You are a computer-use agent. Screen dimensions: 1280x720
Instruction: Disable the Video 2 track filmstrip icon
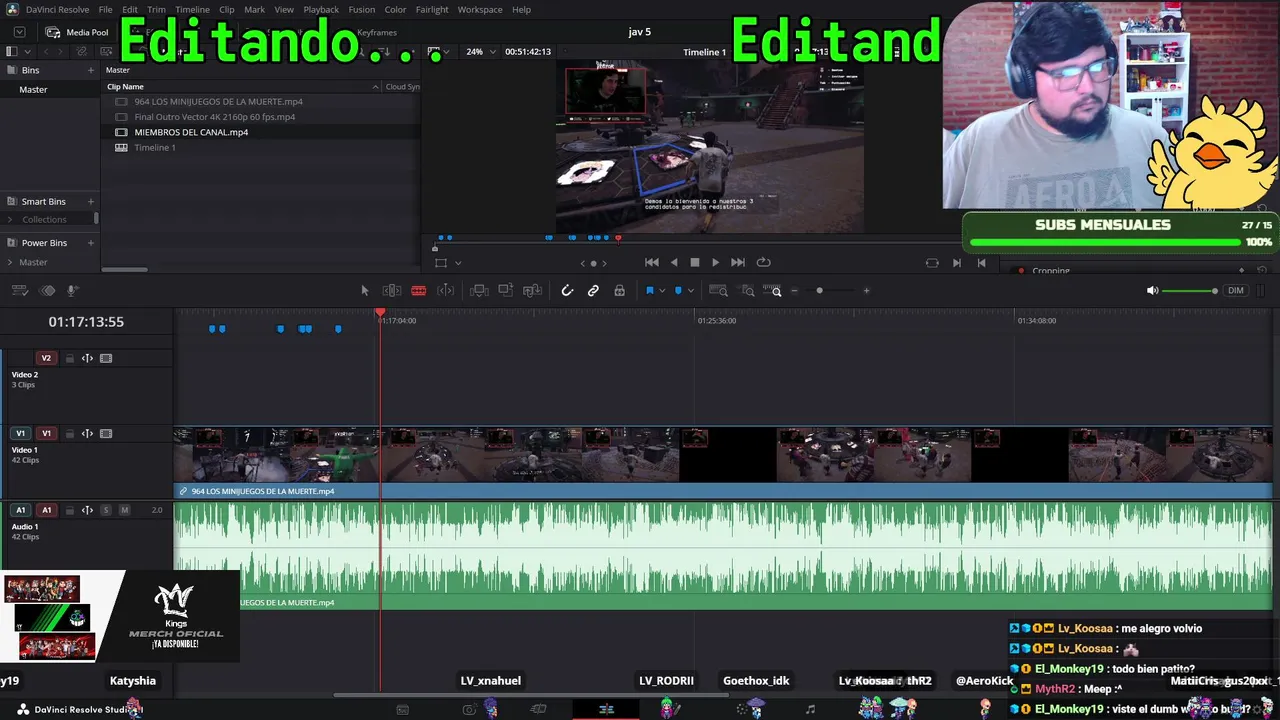(x=106, y=358)
